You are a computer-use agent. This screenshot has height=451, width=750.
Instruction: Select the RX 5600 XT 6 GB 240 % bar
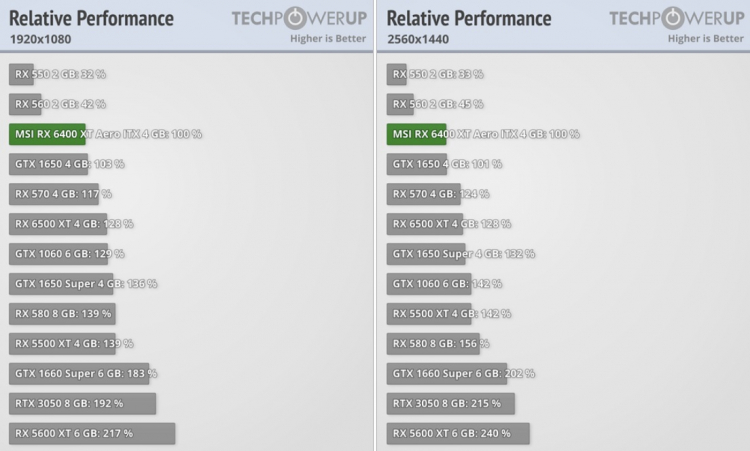pyautogui.click(x=458, y=433)
